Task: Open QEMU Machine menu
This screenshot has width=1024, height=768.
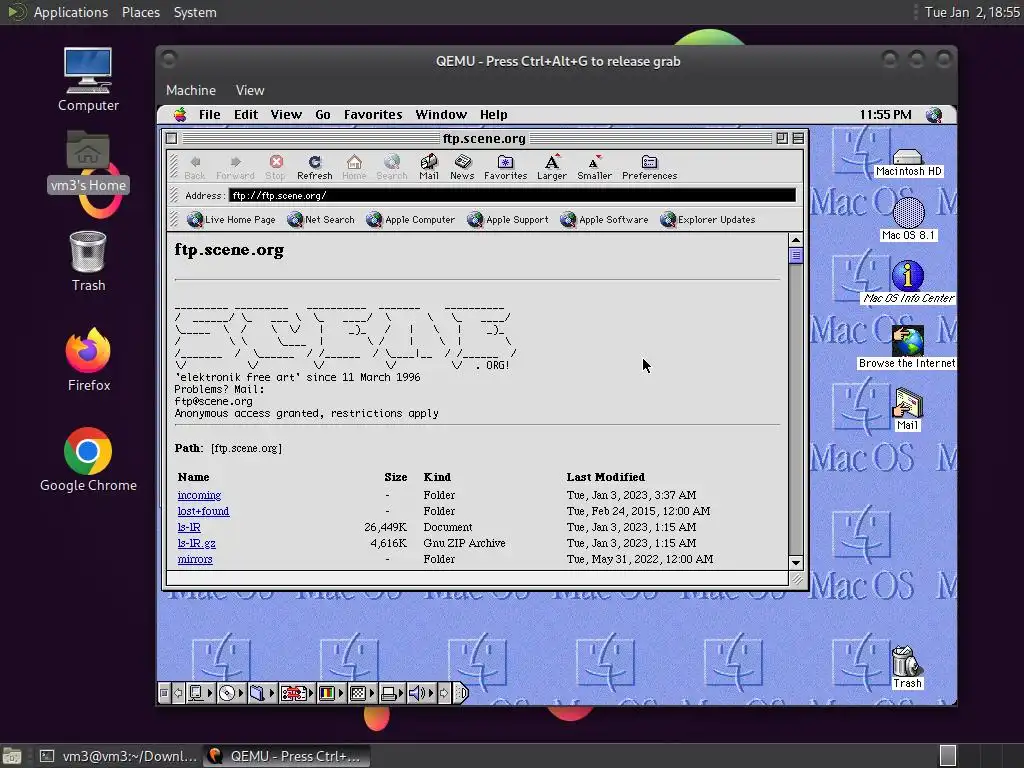Action: point(191,90)
